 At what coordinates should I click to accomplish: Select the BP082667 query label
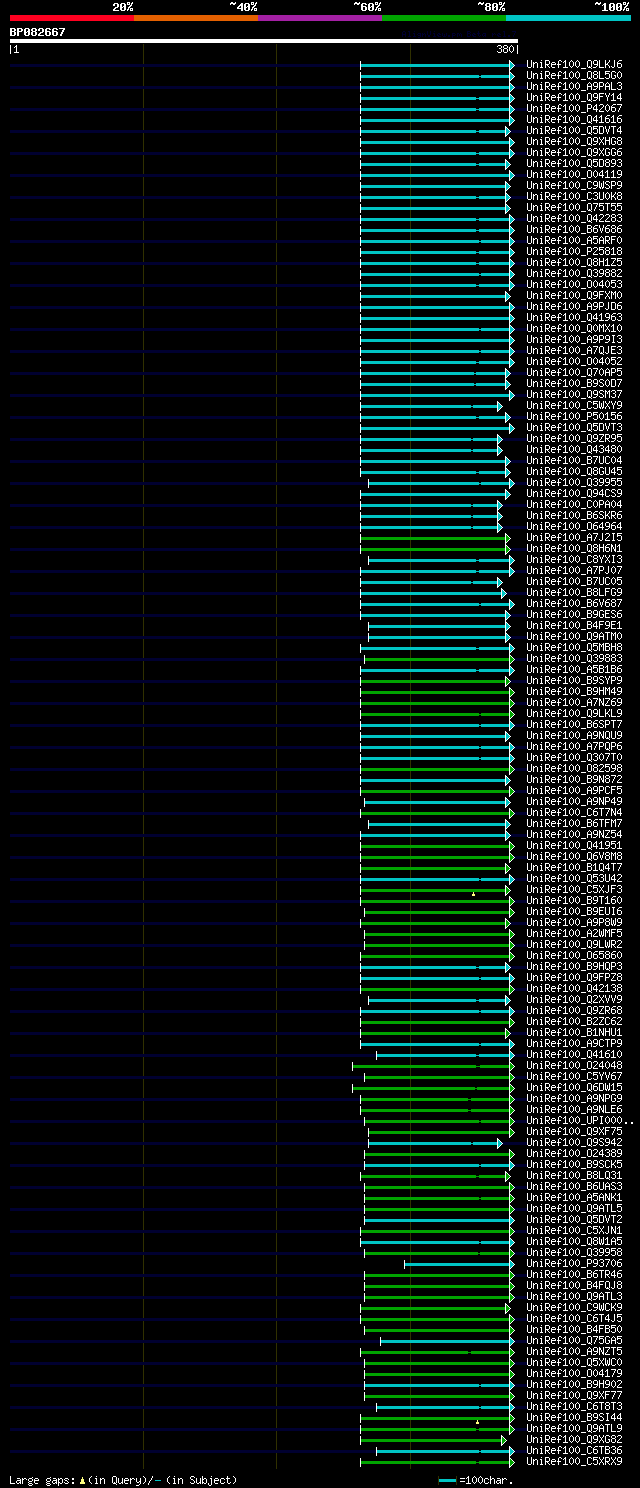[x=38, y=32]
